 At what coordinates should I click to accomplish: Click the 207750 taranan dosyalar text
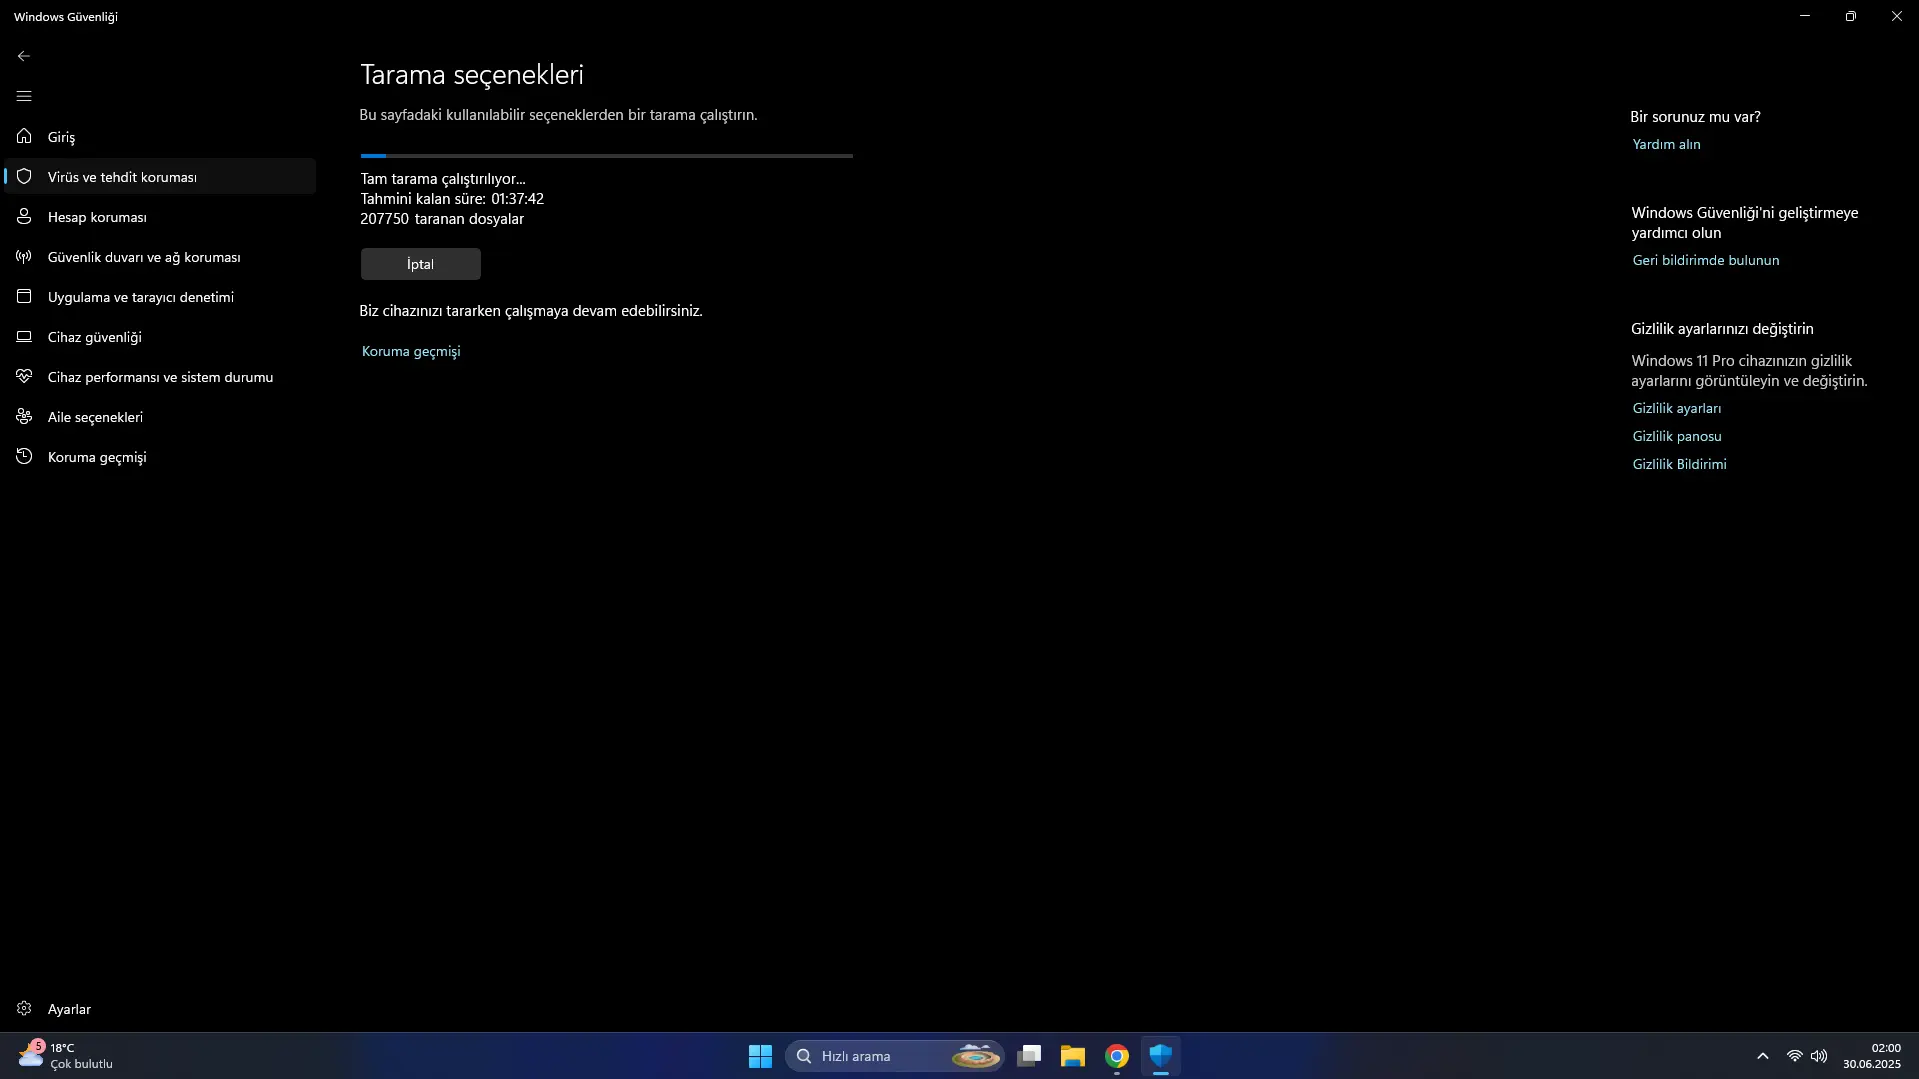(x=442, y=219)
